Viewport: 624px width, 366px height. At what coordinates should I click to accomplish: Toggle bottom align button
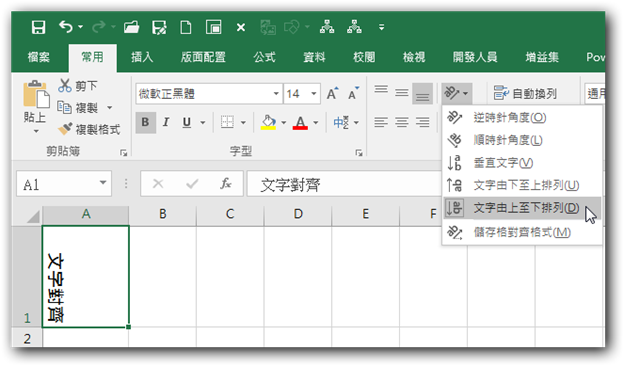point(422,94)
